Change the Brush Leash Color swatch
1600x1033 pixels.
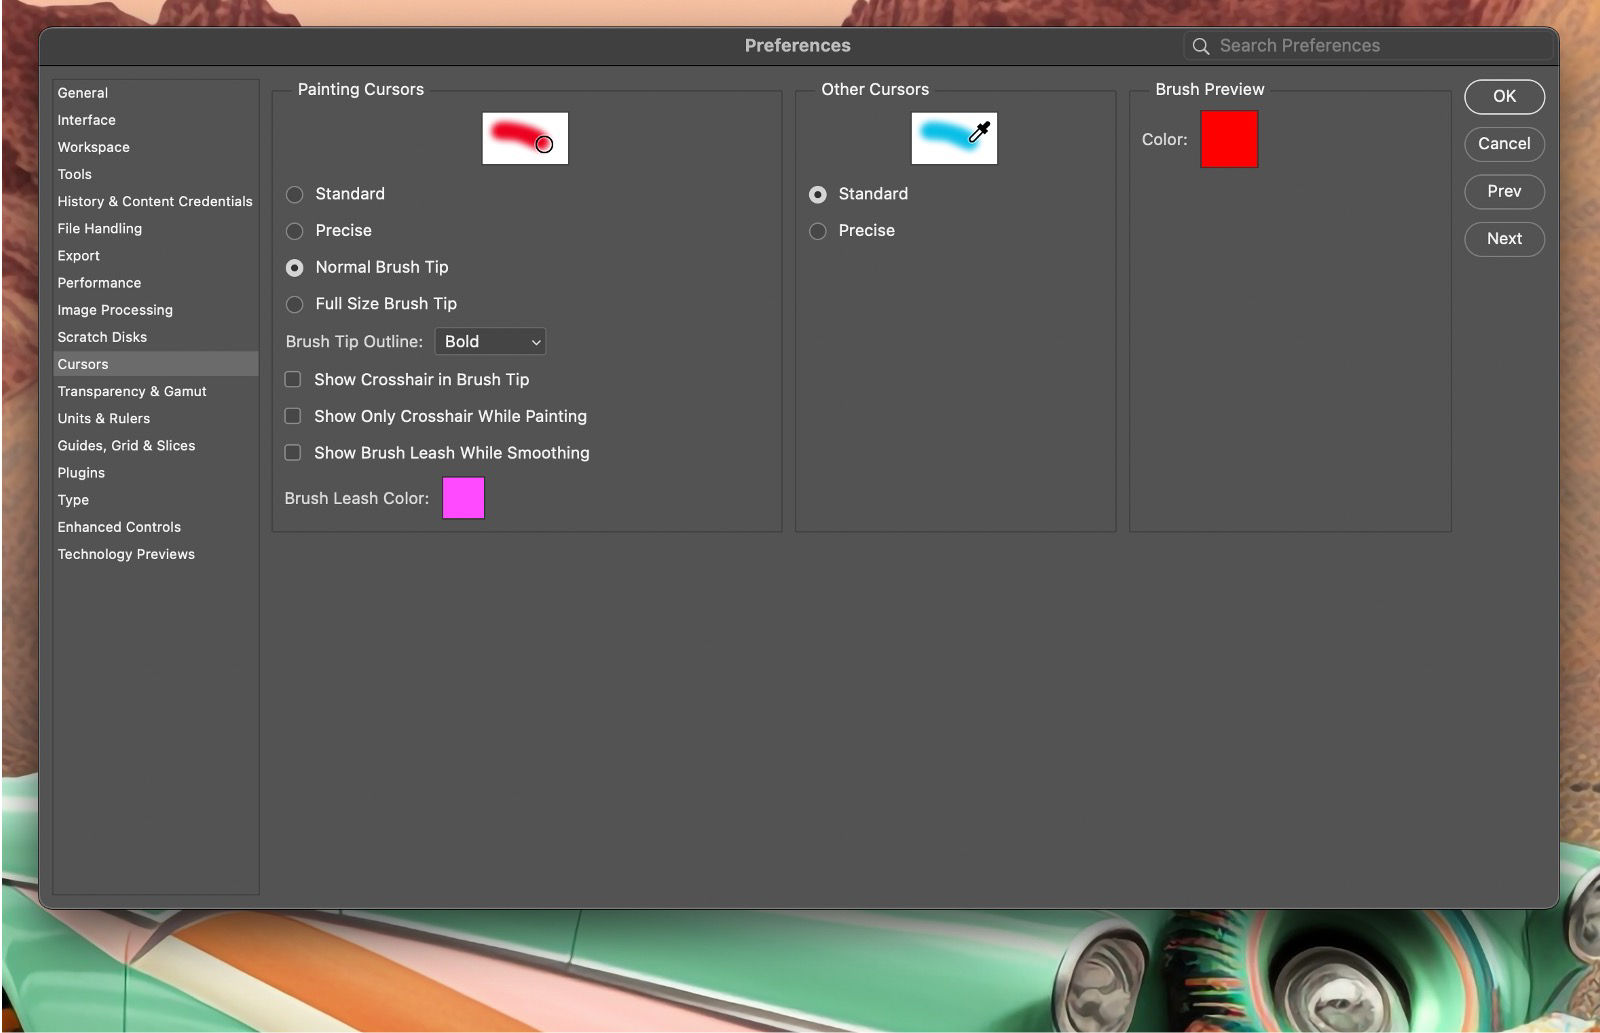[x=463, y=497]
